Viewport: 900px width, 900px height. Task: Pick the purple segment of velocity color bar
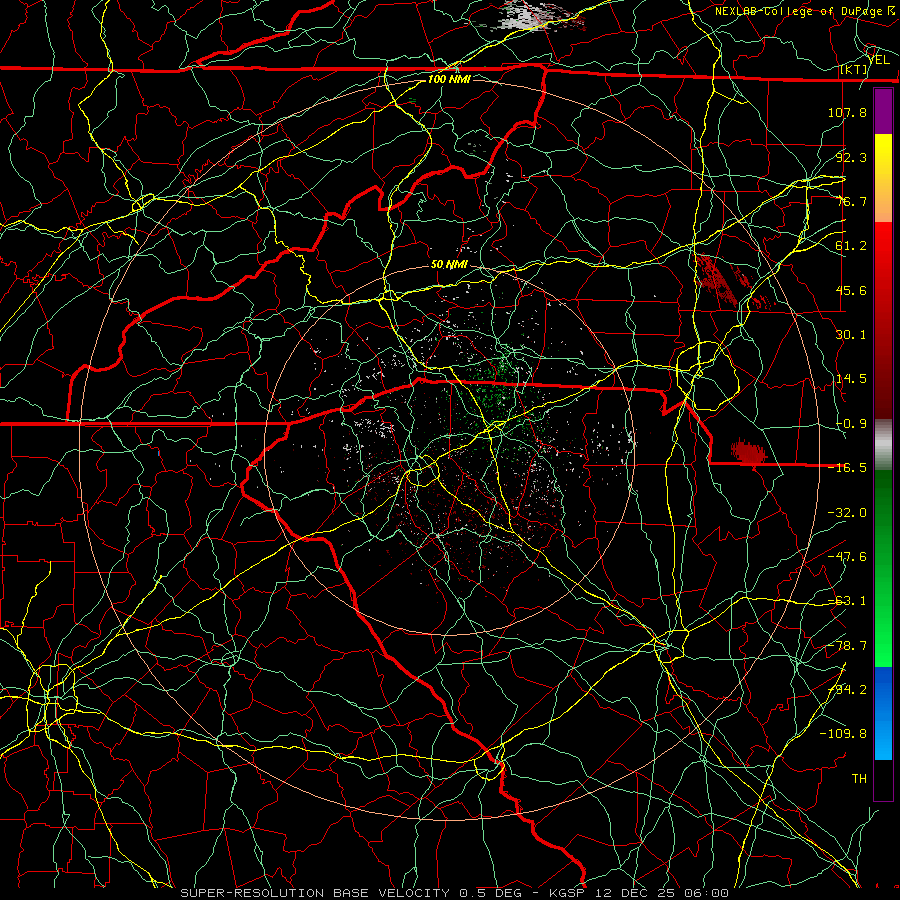click(x=883, y=112)
